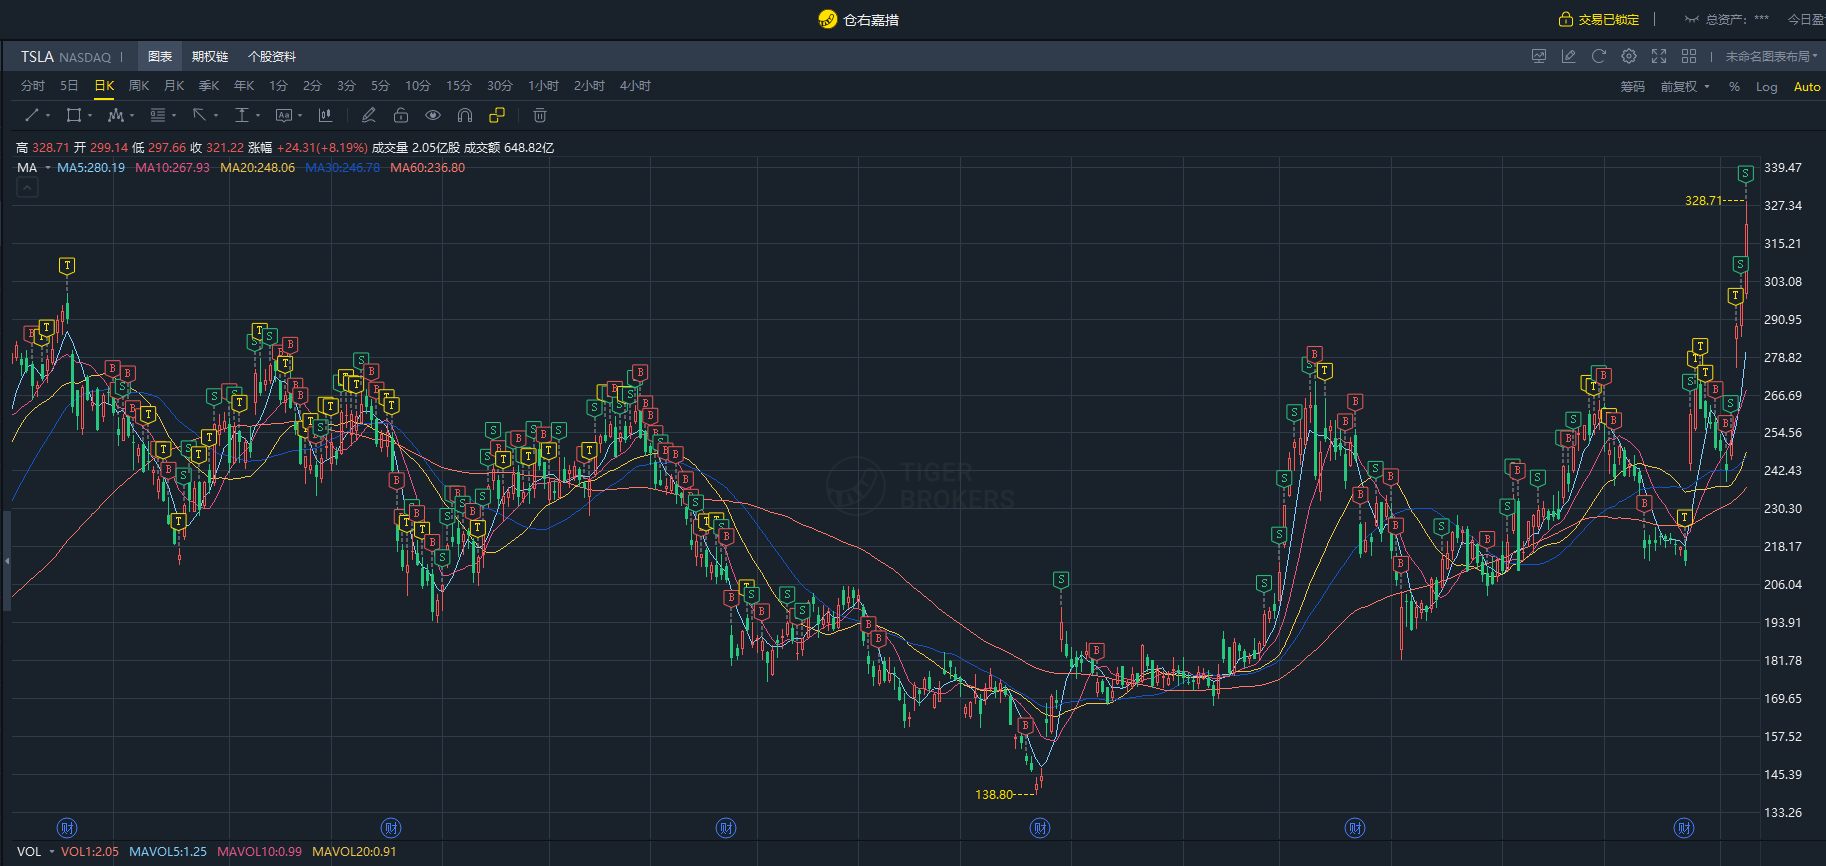Select the 4小时 timeframe
Viewport: 1826px width, 866px height.
click(x=635, y=86)
